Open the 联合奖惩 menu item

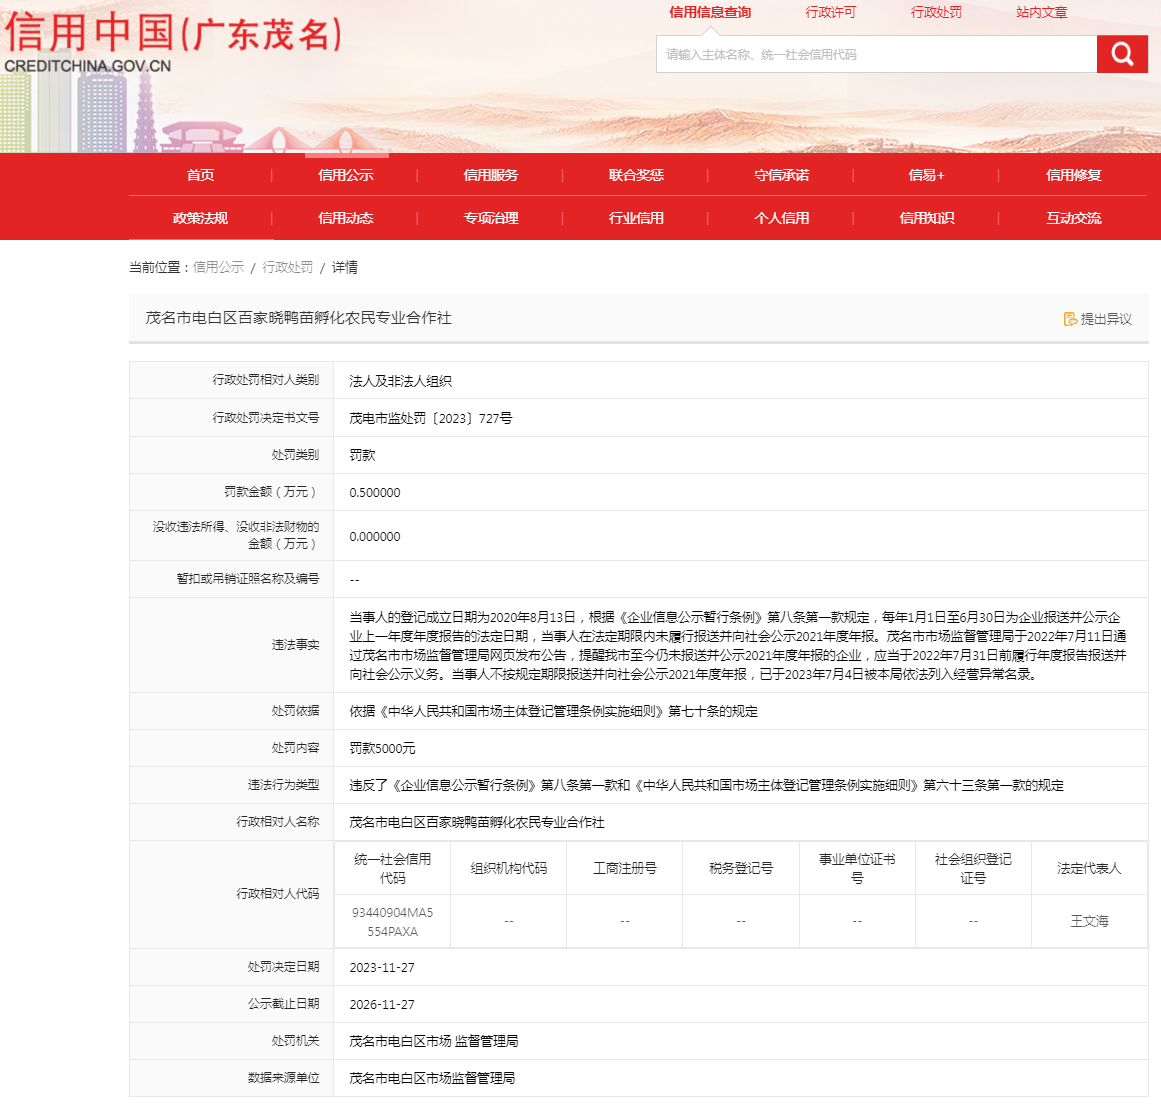[x=636, y=175]
